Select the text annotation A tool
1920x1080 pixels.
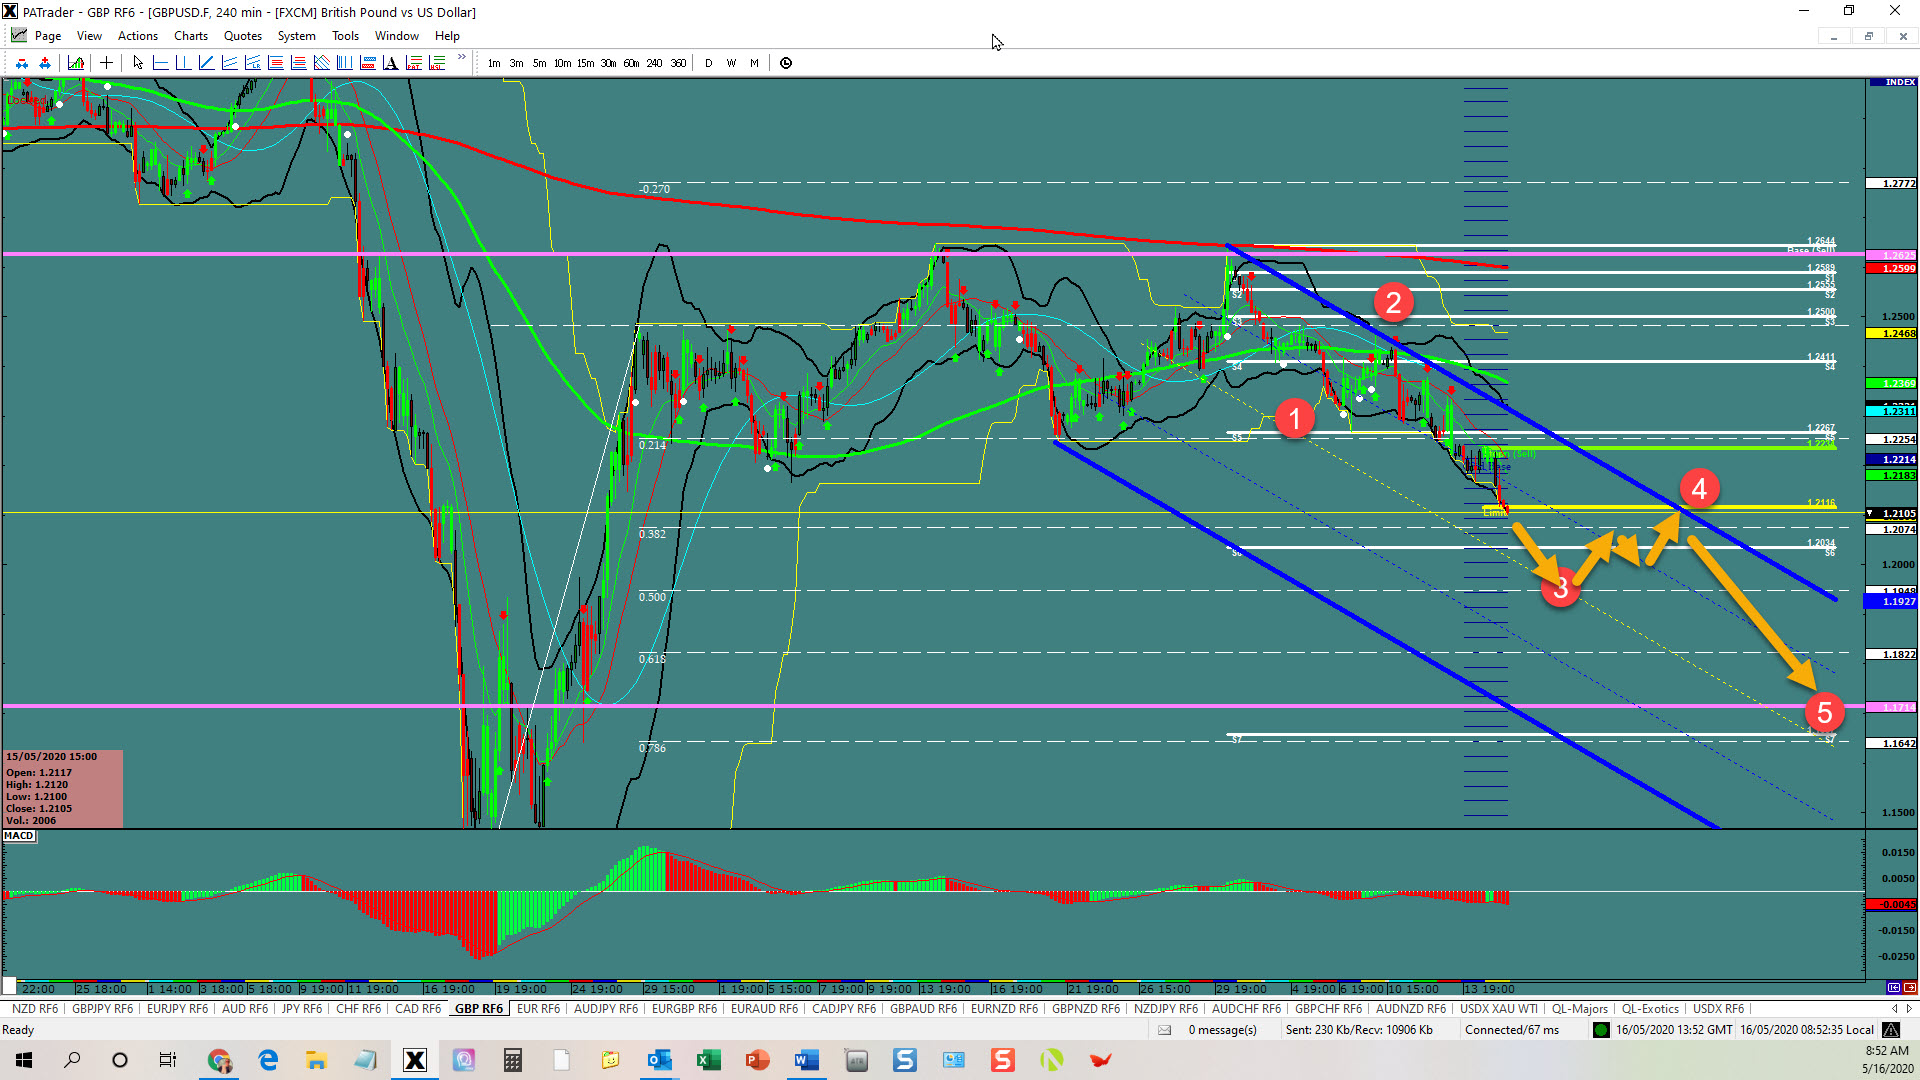click(390, 63)
